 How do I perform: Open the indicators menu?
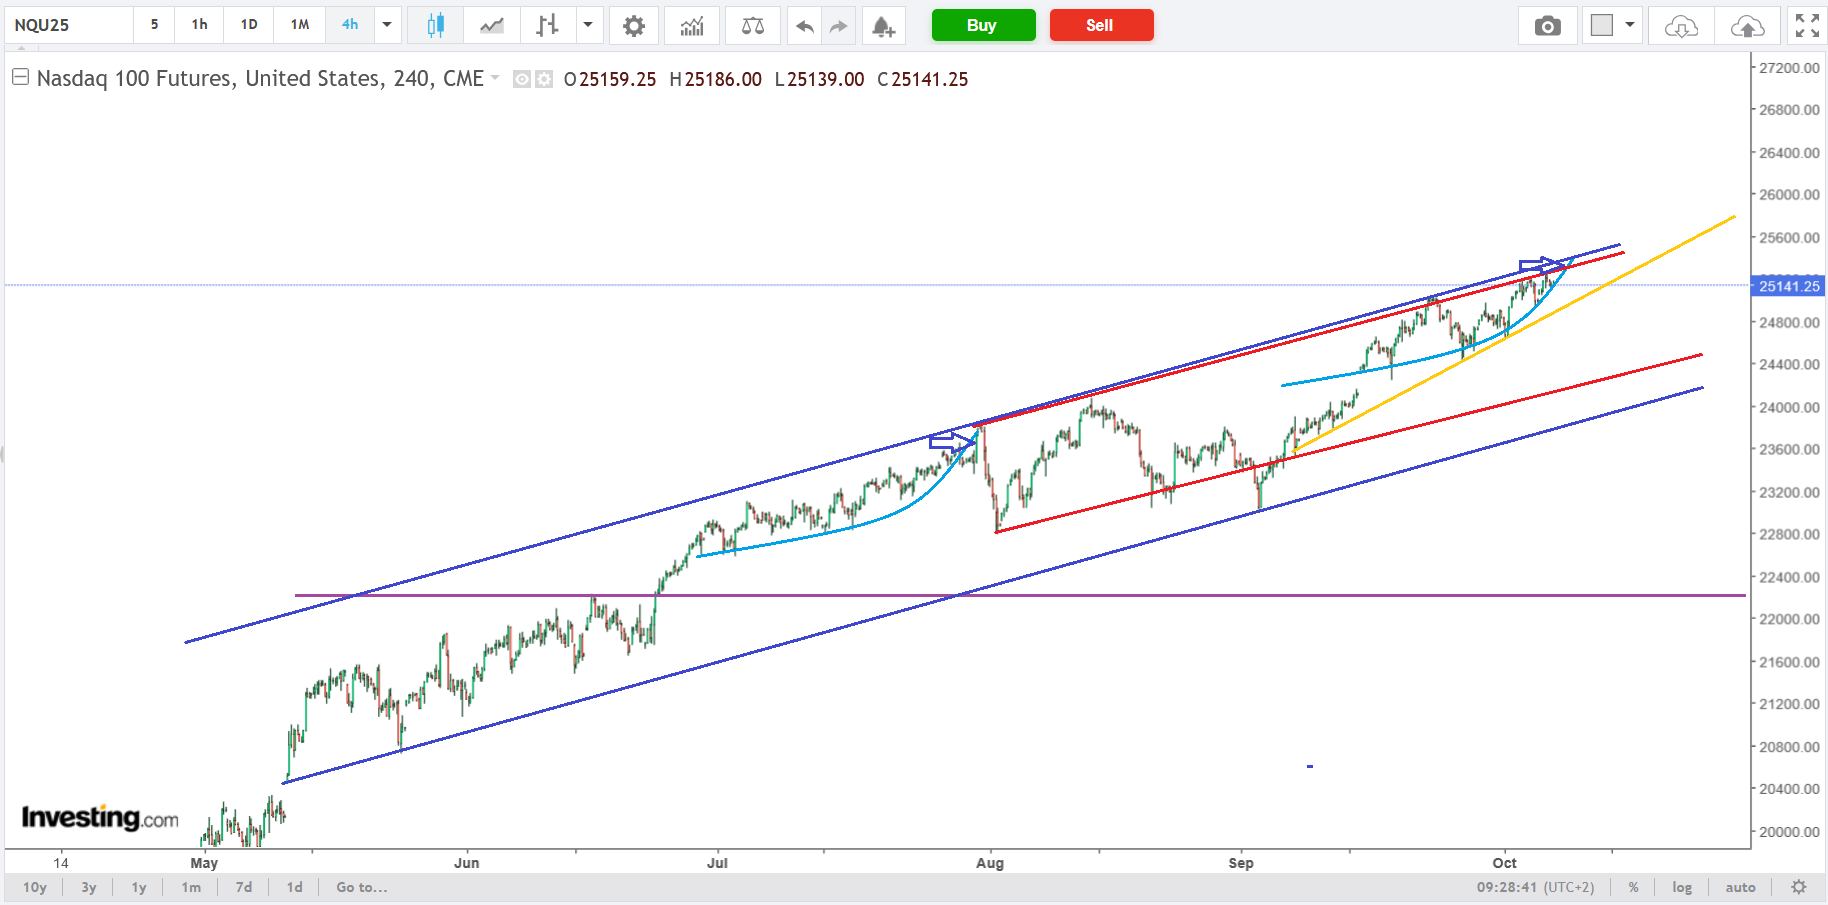coord(692,26)
